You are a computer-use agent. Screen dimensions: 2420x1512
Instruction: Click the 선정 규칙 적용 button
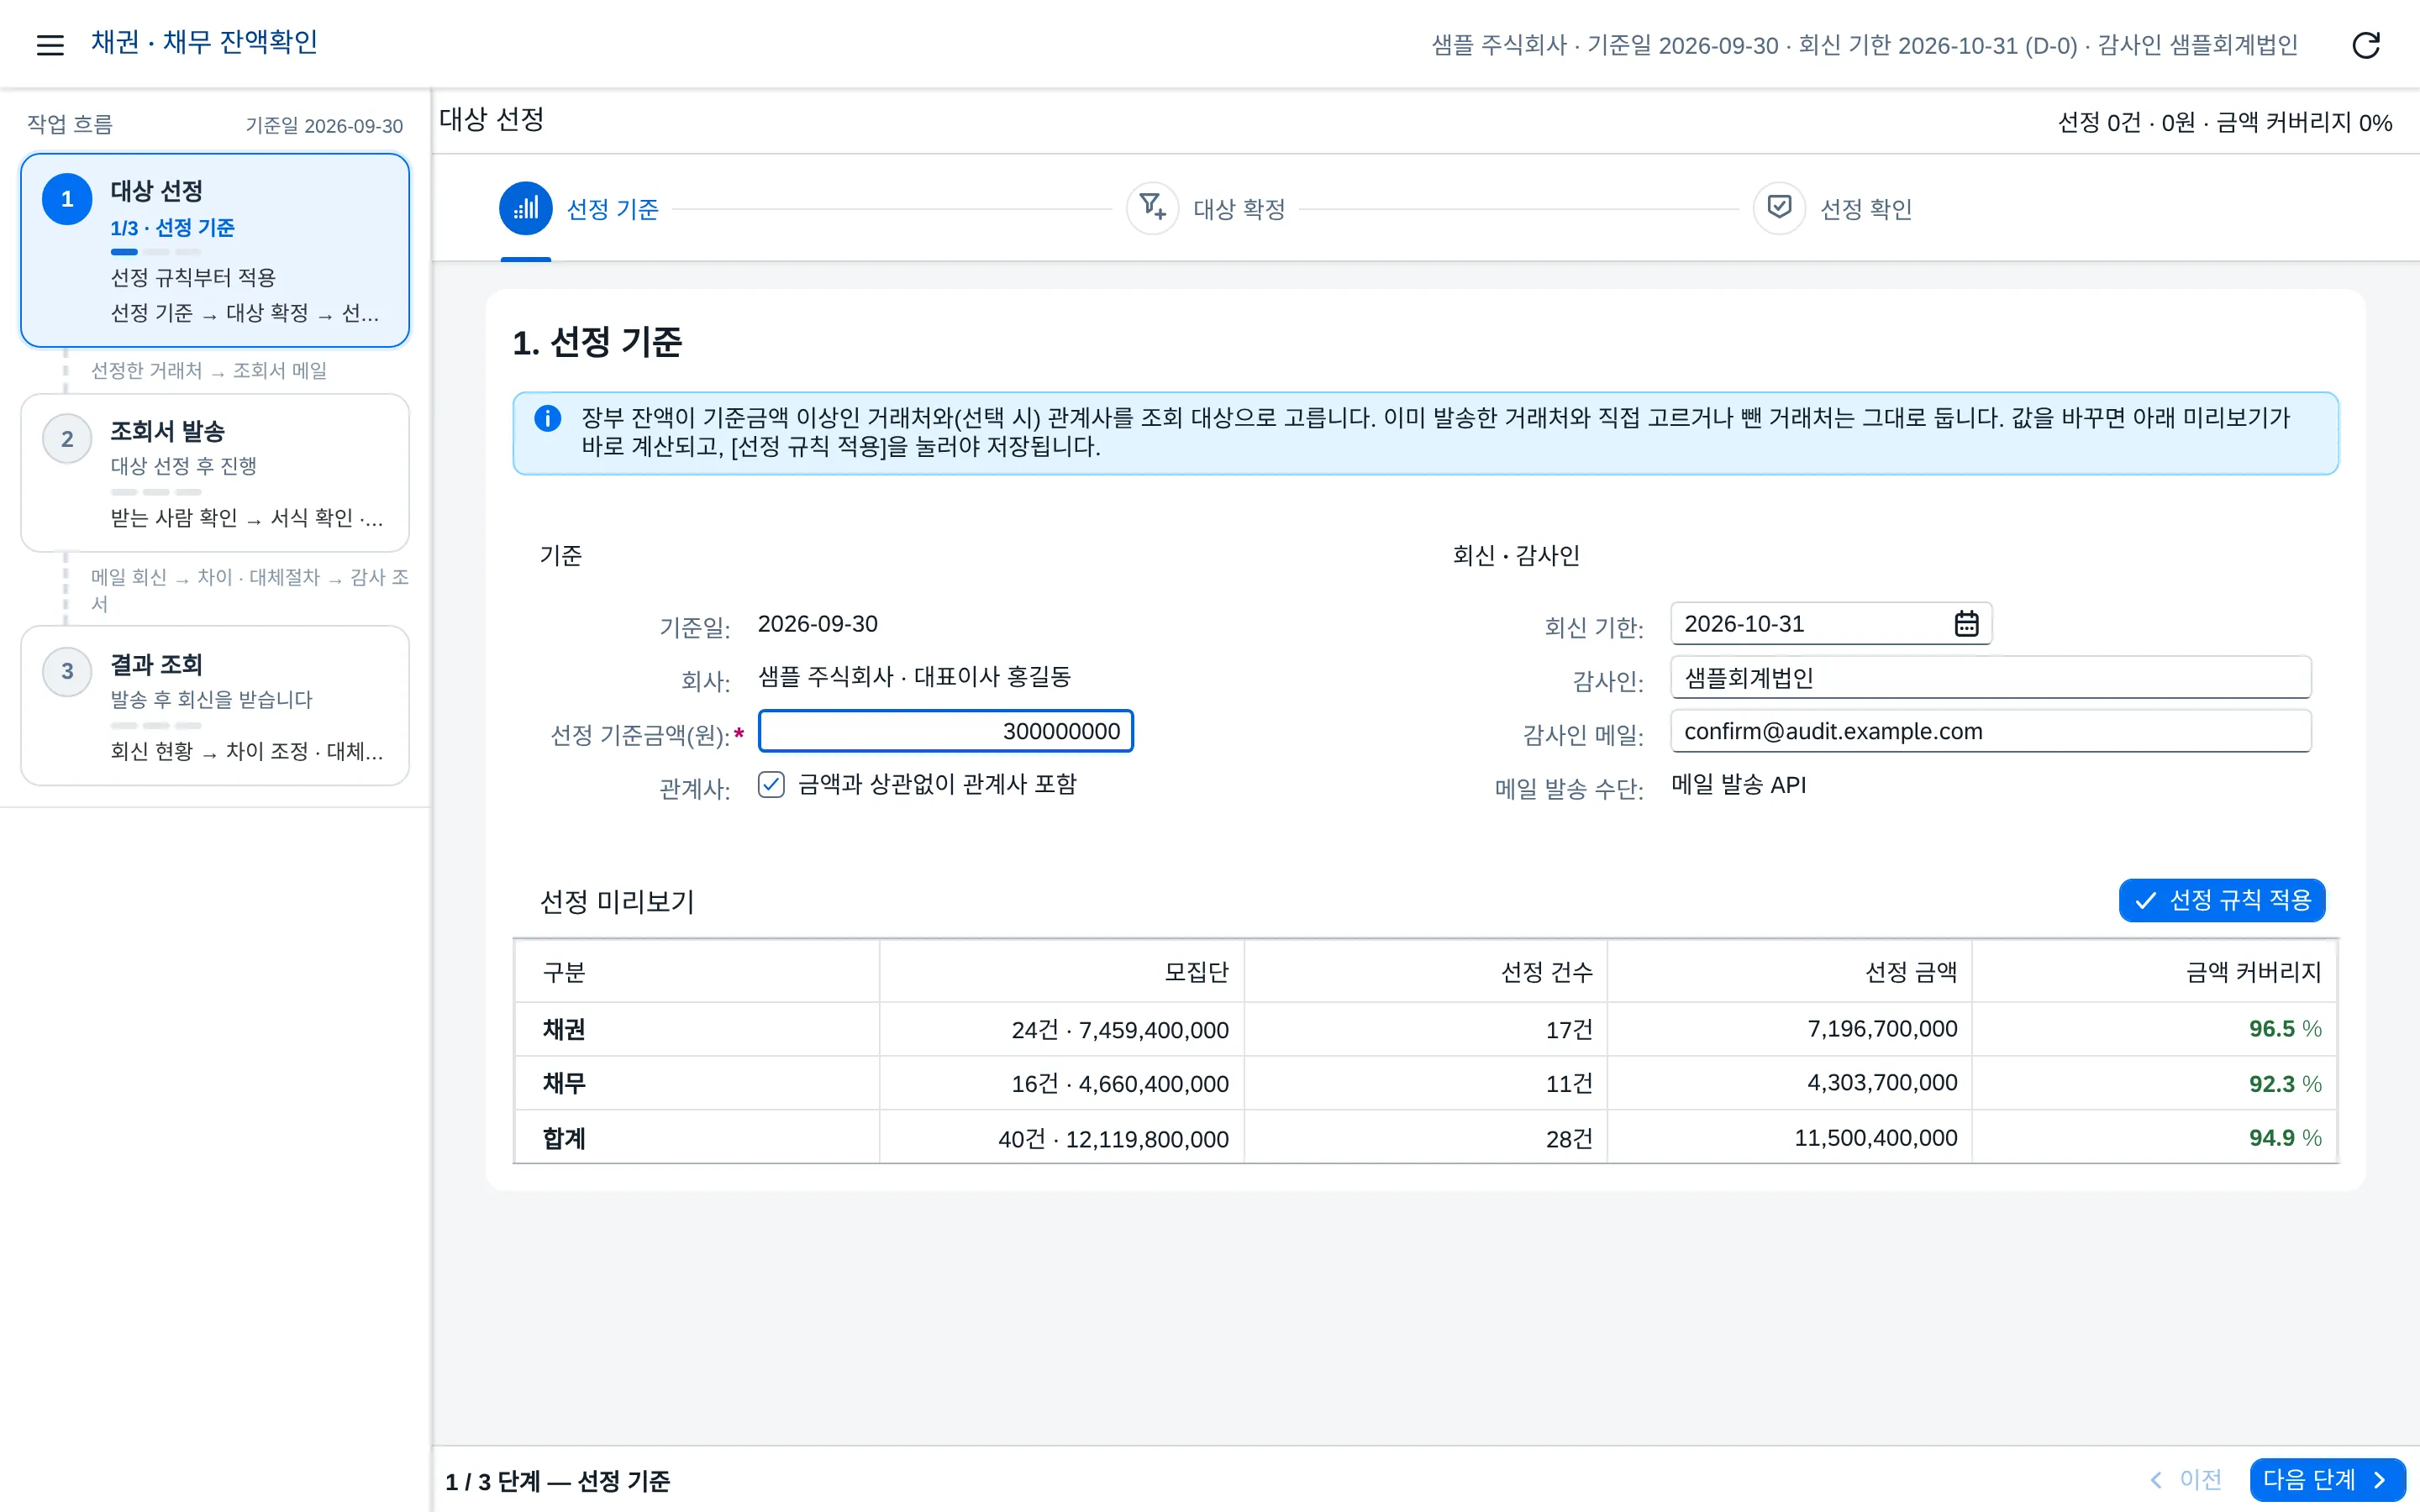[2222, 900]
